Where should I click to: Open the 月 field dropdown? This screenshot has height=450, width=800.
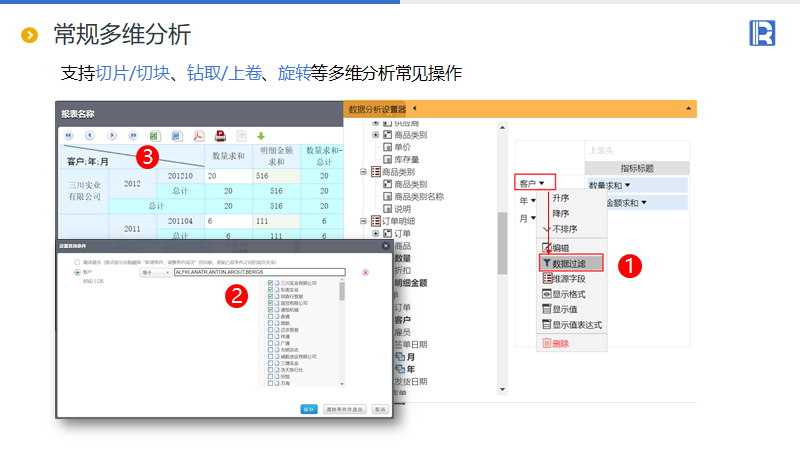point(533,218)
